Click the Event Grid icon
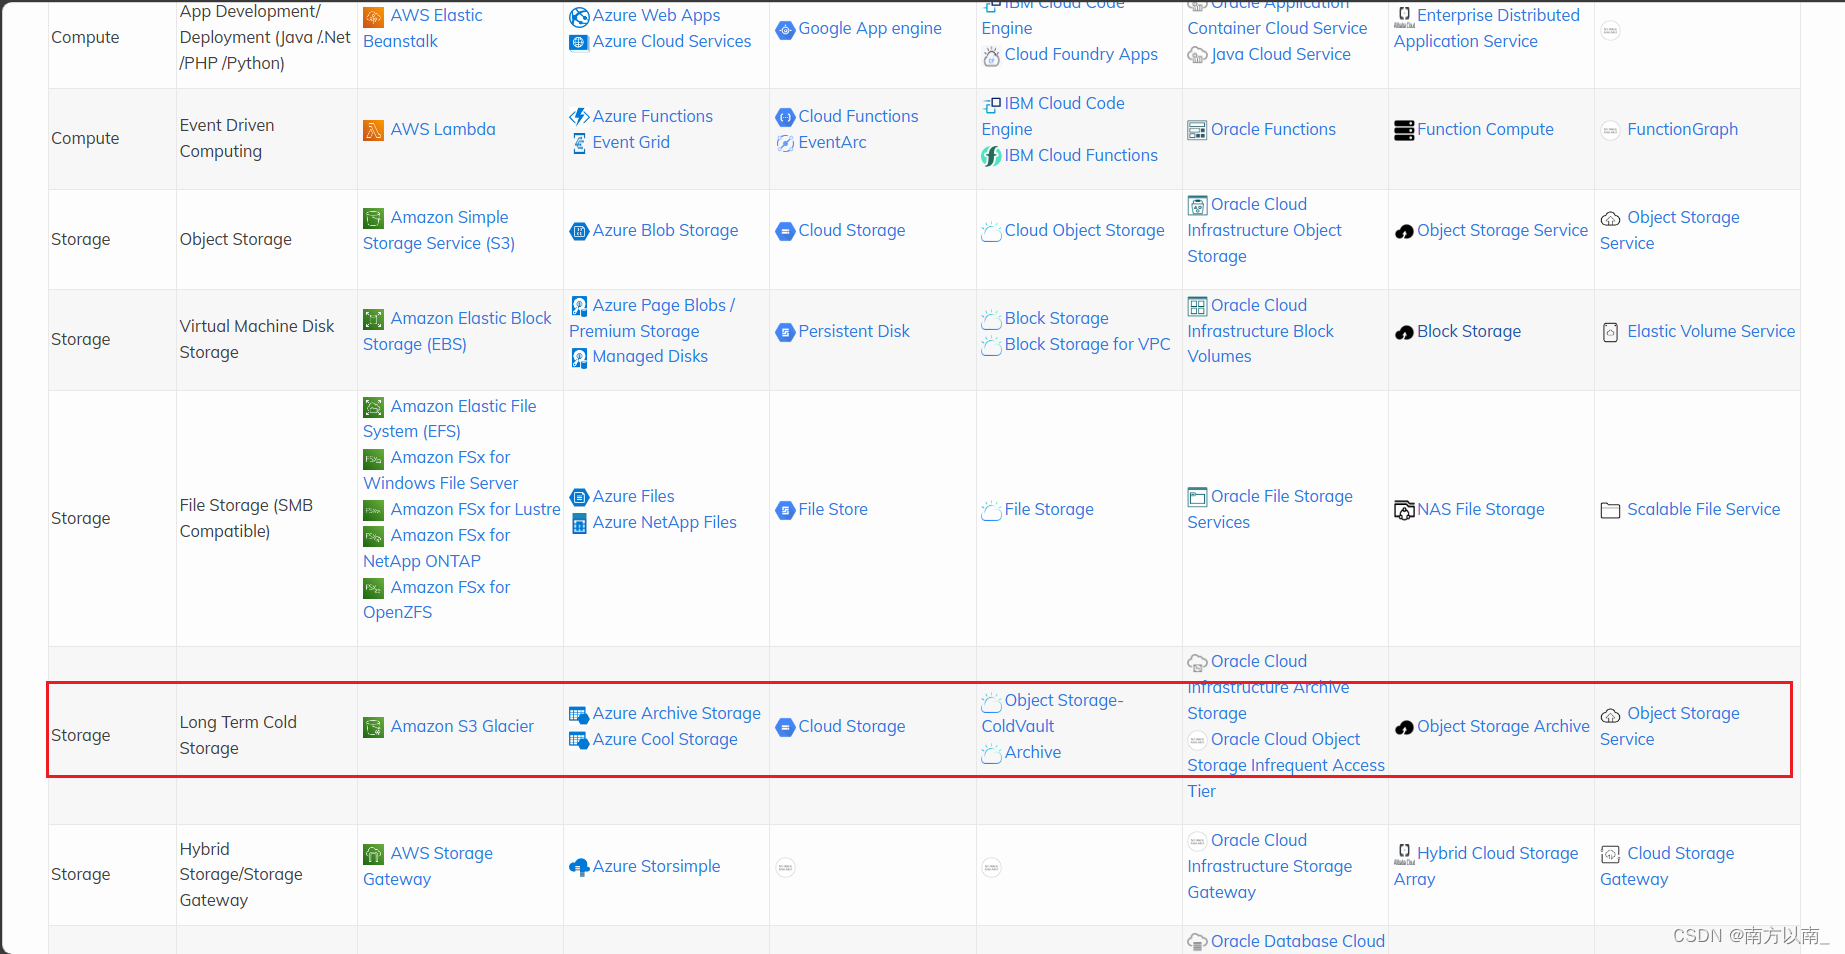 tap(578, 143)
